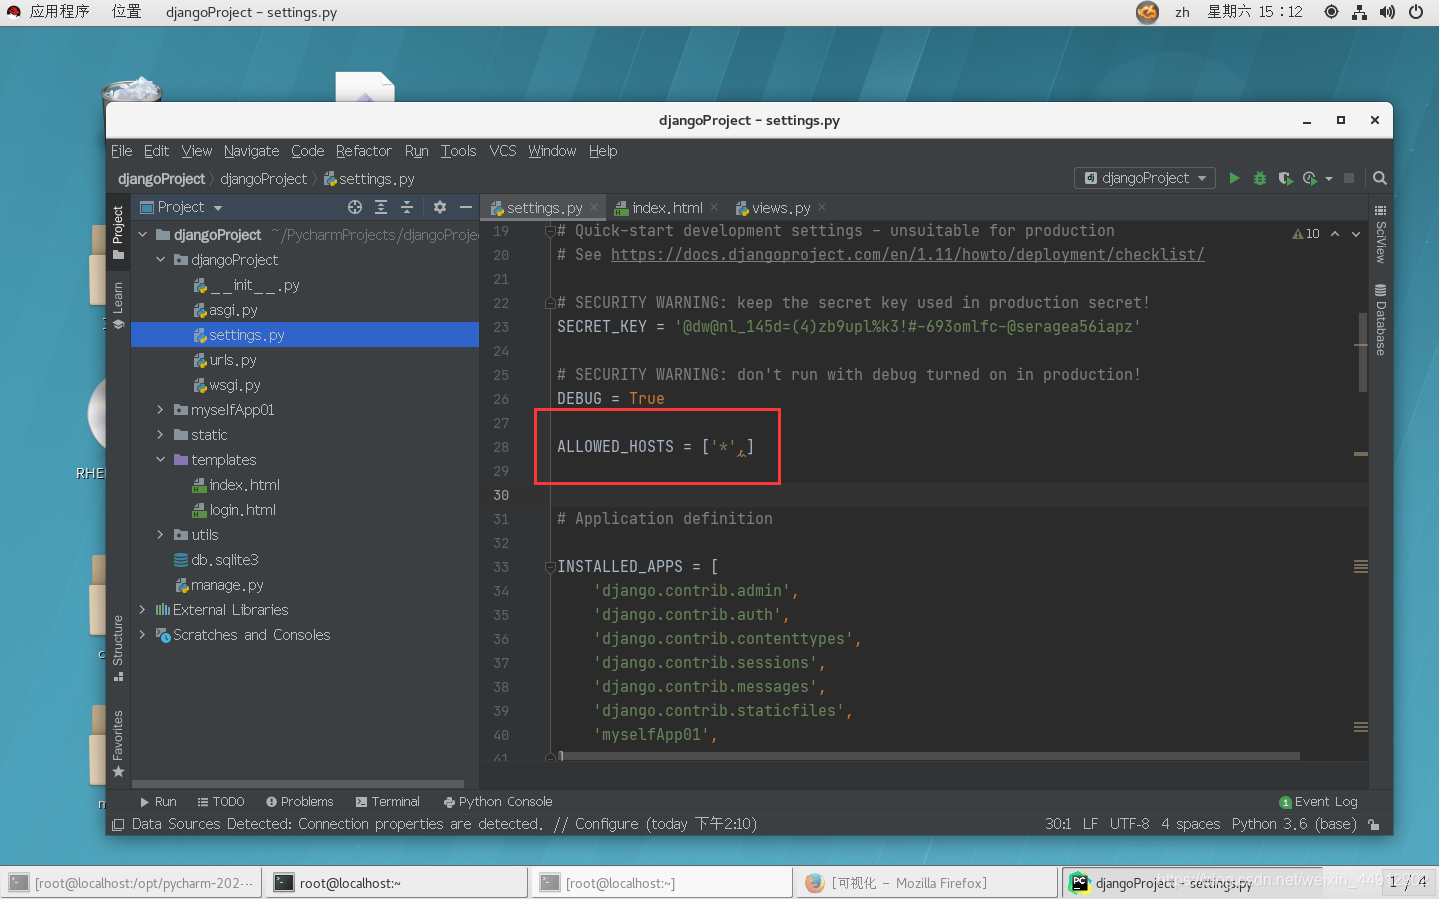Screen dimensions: 1439x899
Task: Open the Learn tool window
Action: coord(118,305)
